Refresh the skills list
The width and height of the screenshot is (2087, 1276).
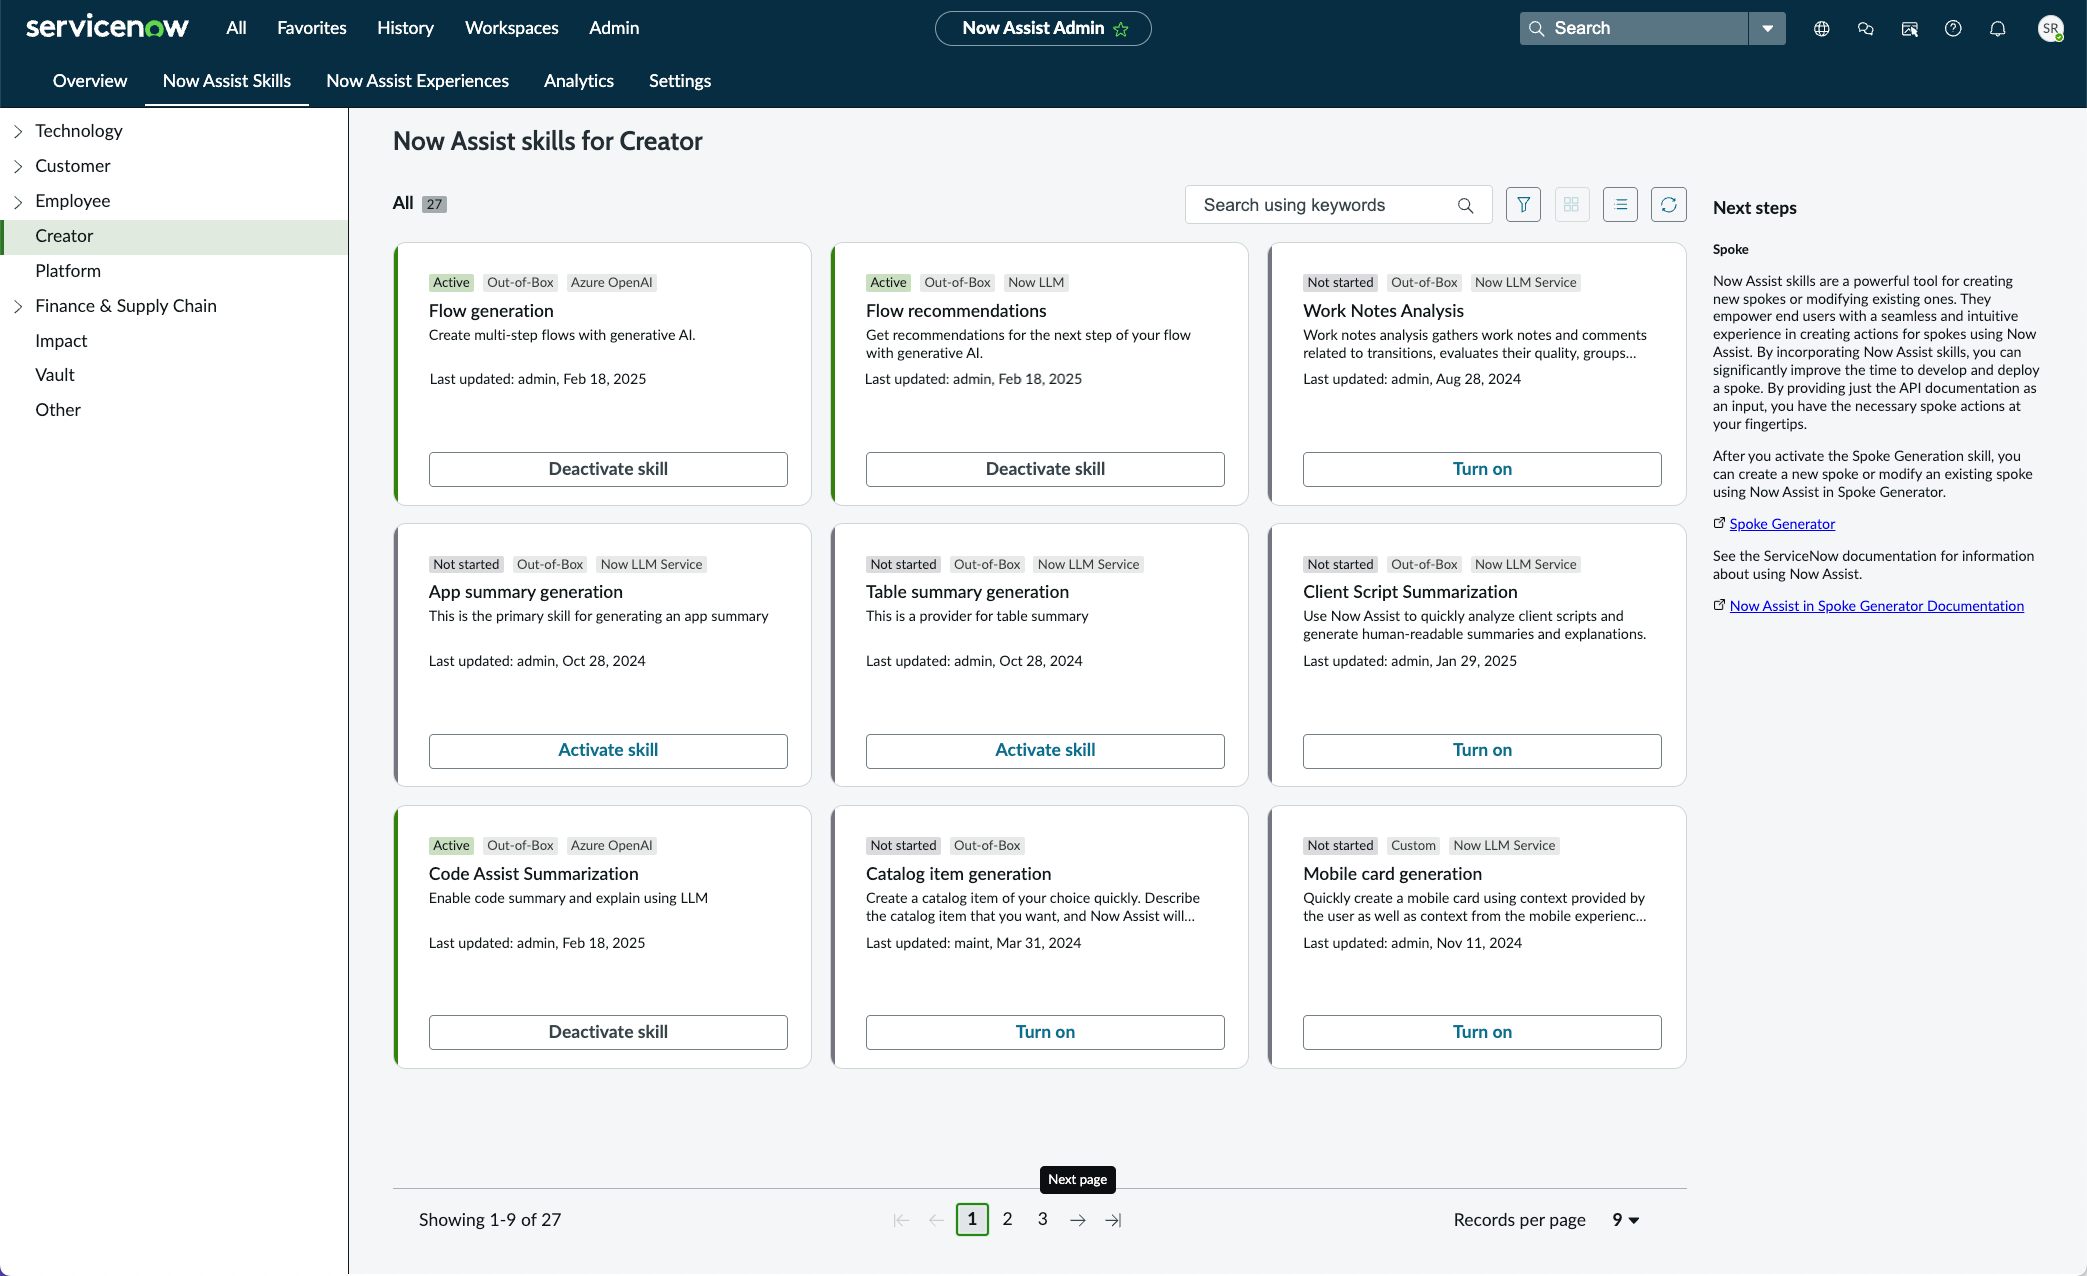coord(1669,205)
